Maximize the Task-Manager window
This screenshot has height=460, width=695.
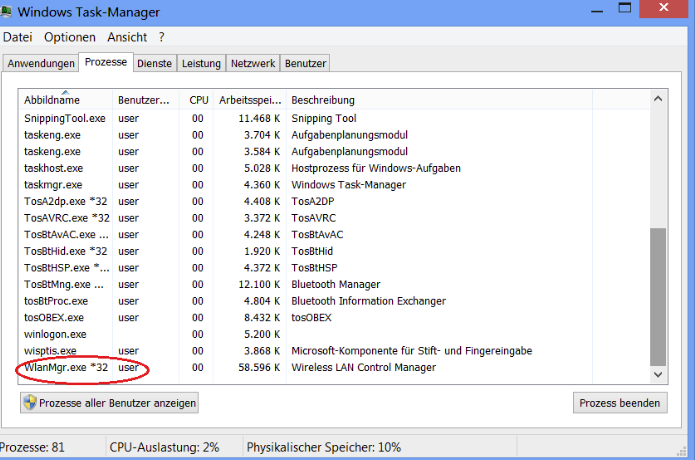tap(625, 8)
